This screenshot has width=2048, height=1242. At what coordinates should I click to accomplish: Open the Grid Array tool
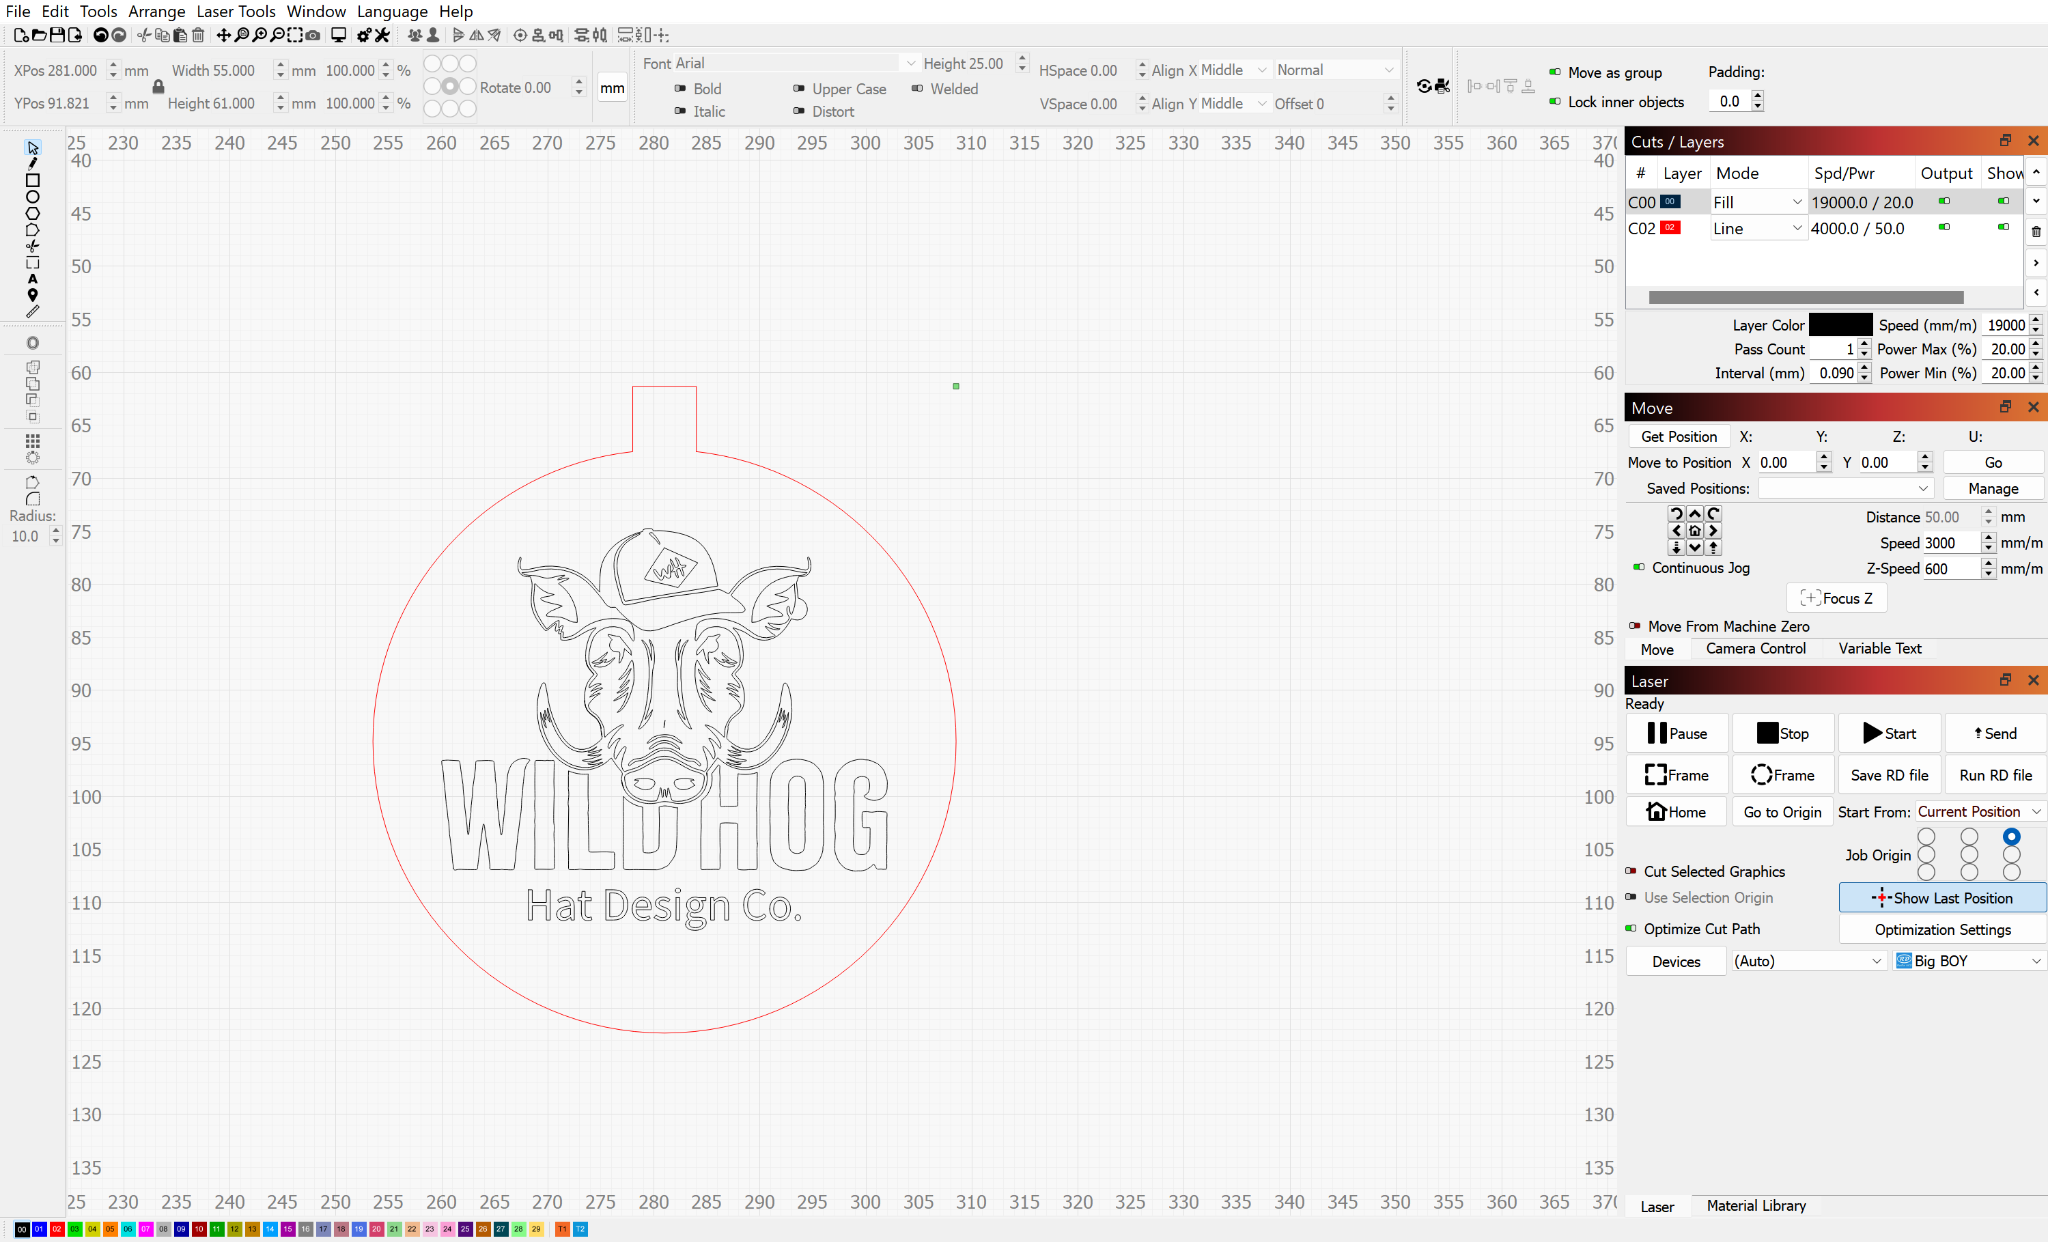tap(32, 441)
